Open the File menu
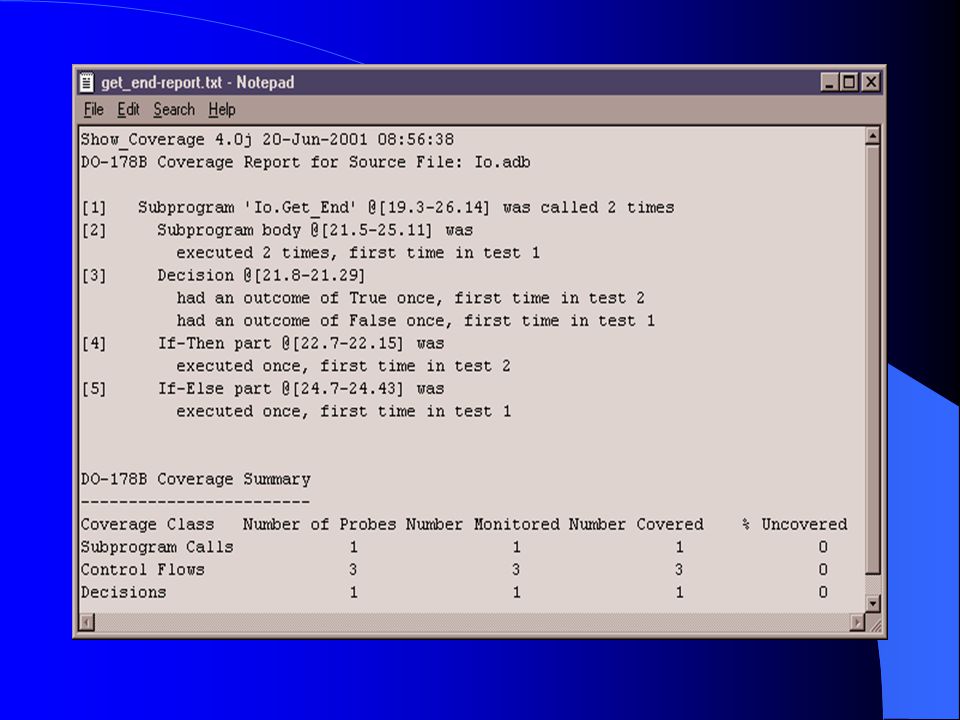 (94, 110)
